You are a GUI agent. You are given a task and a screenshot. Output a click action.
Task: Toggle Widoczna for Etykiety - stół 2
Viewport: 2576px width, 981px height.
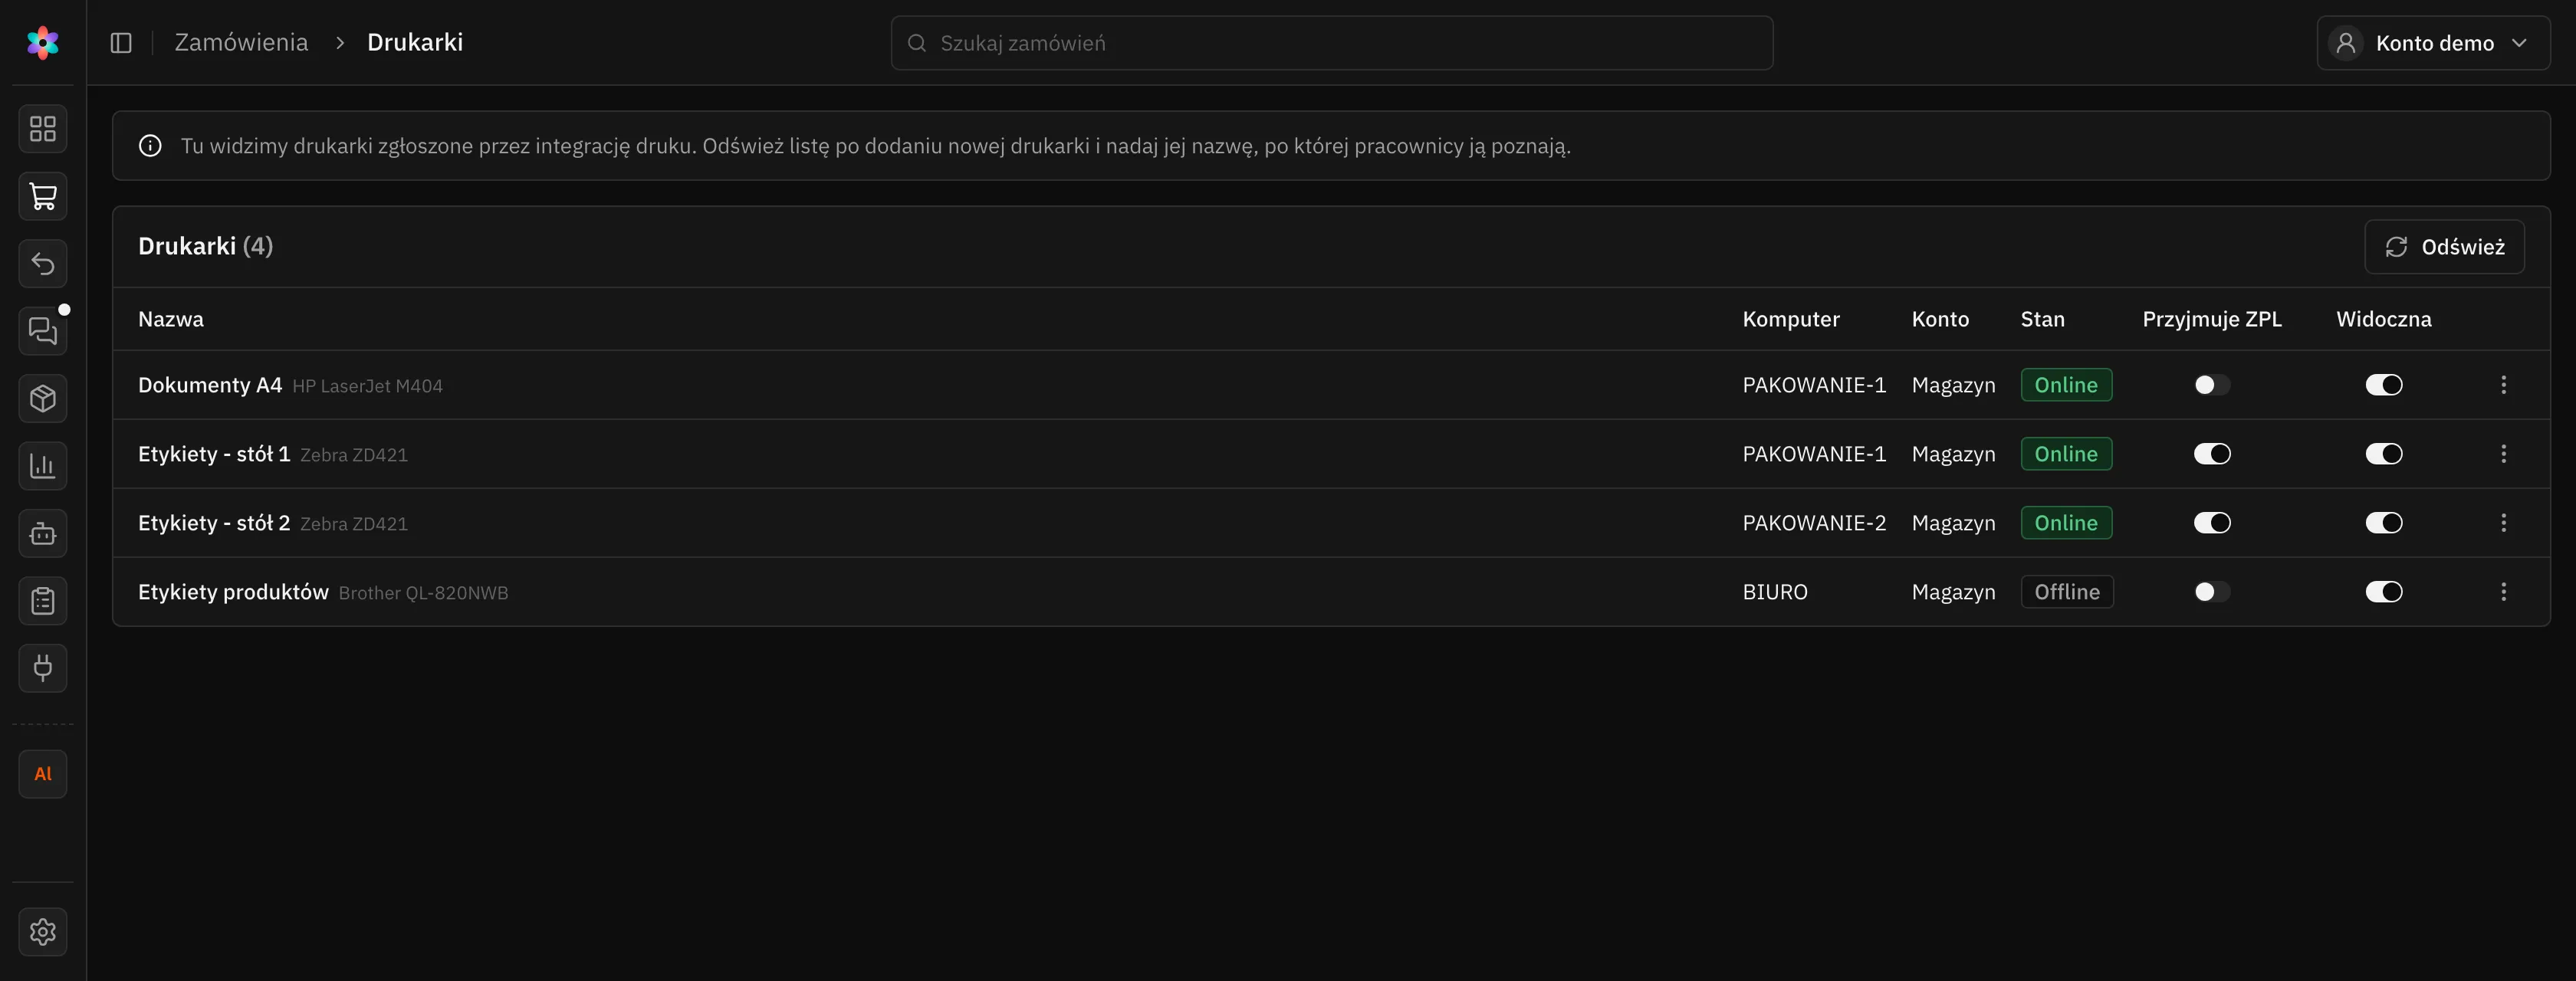click(x=2383, y=523)
